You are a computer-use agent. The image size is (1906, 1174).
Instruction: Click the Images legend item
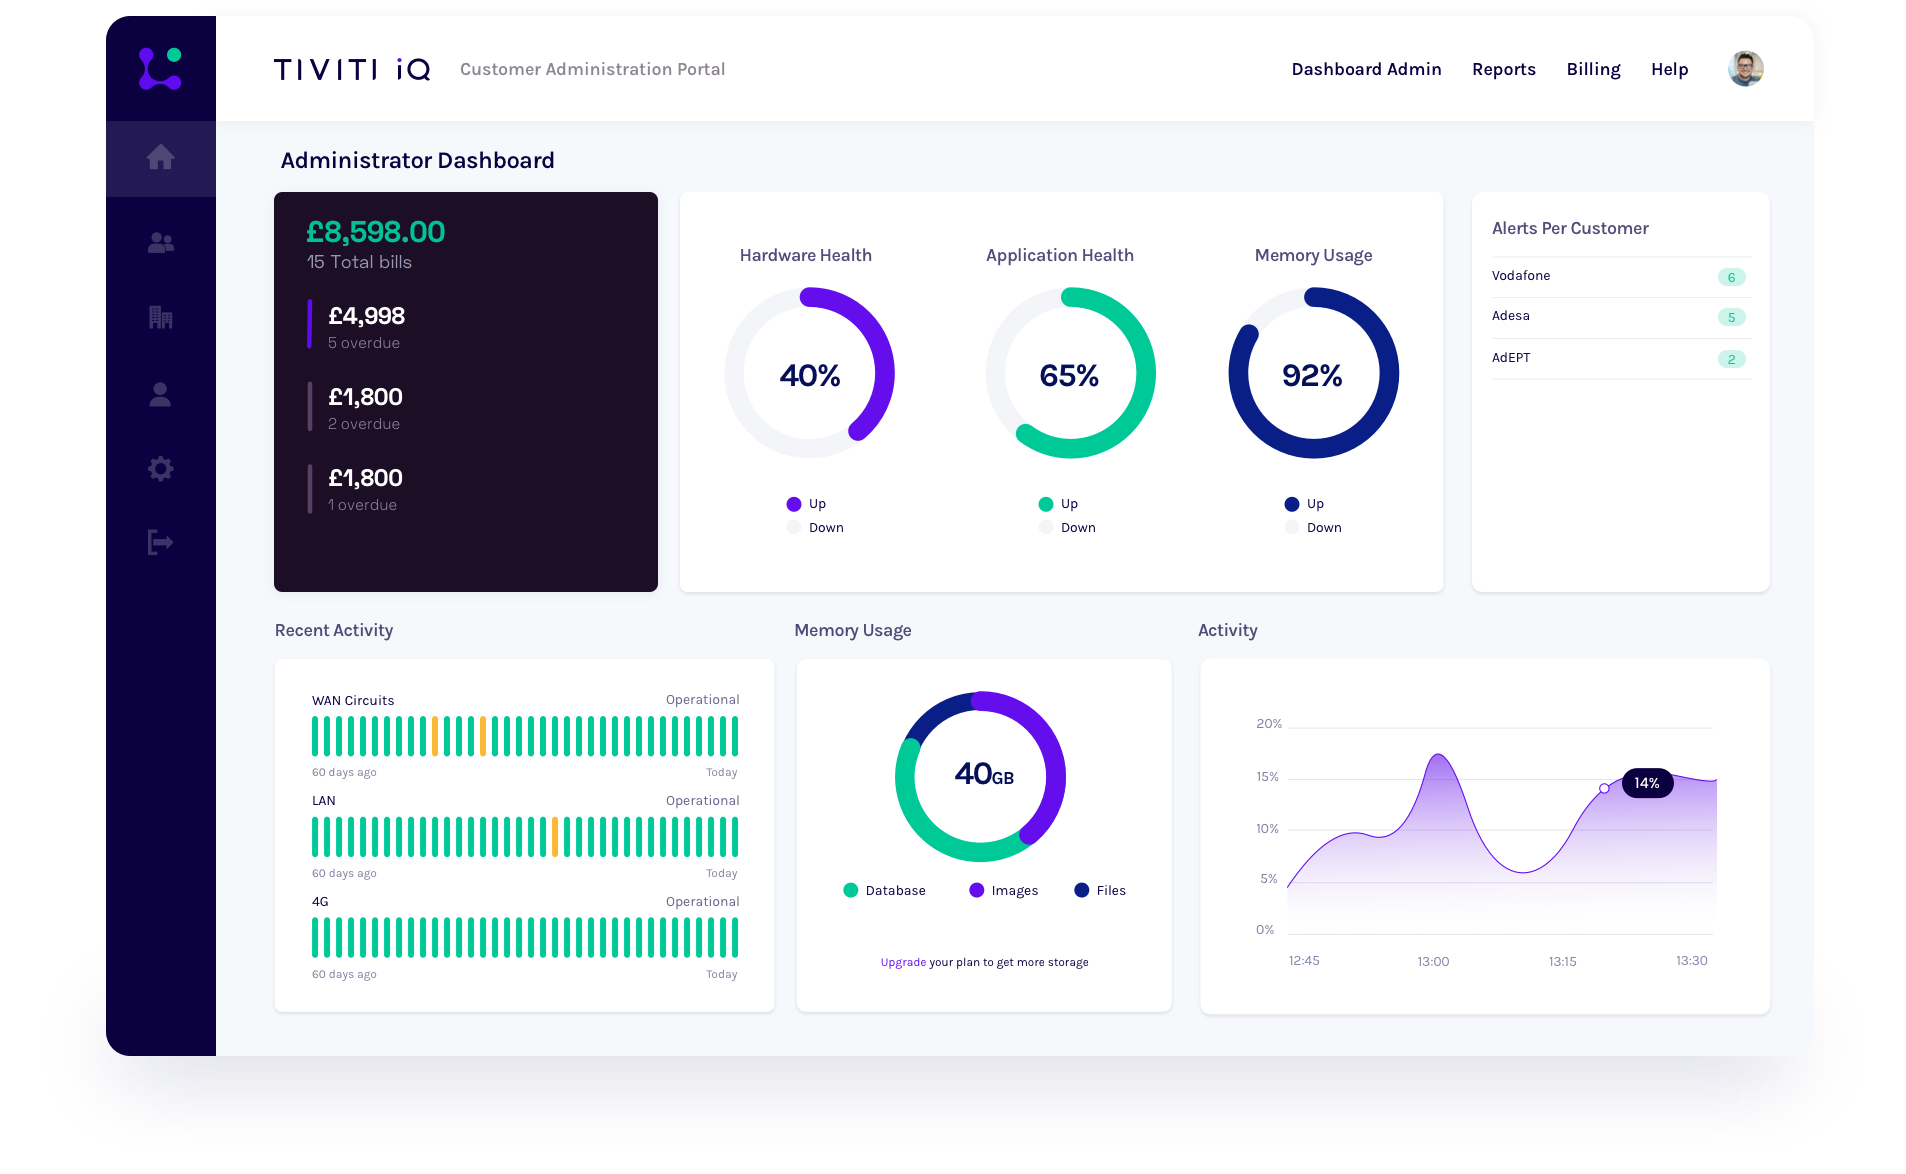click(1003, 891)
